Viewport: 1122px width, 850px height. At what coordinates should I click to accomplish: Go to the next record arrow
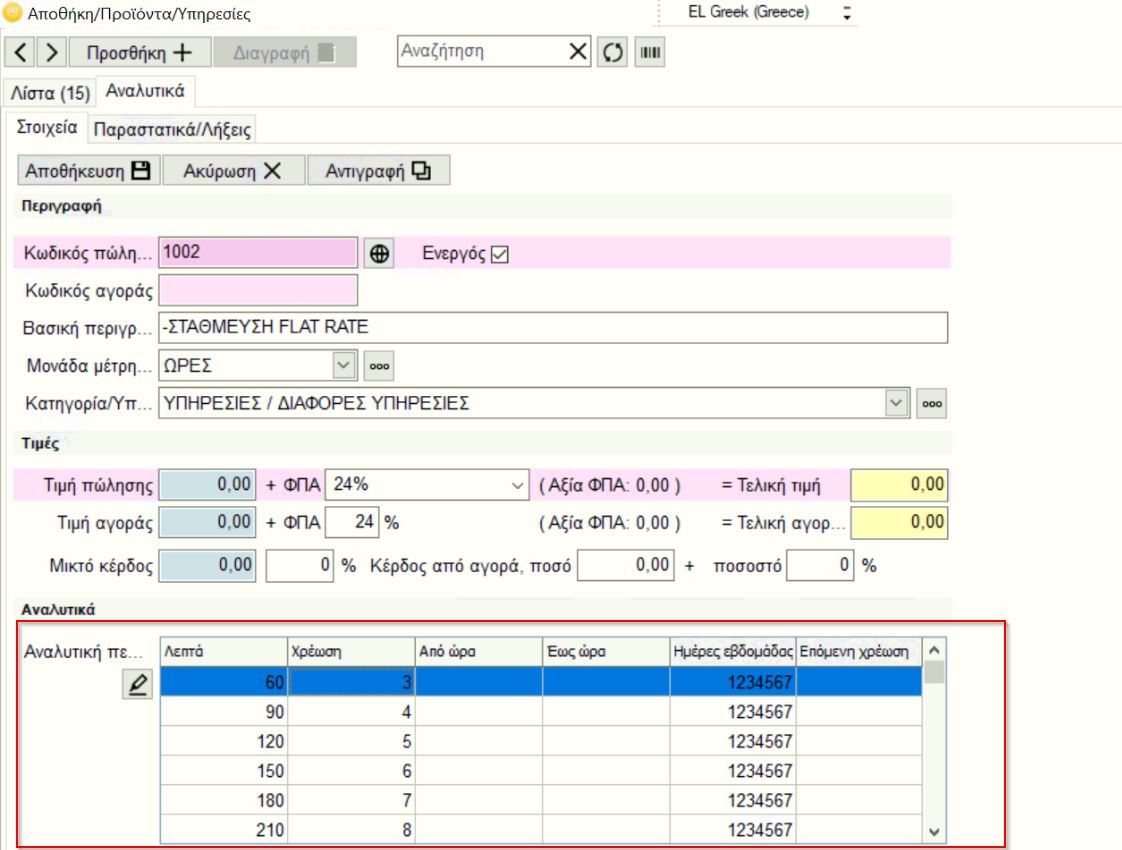[51, 52]
